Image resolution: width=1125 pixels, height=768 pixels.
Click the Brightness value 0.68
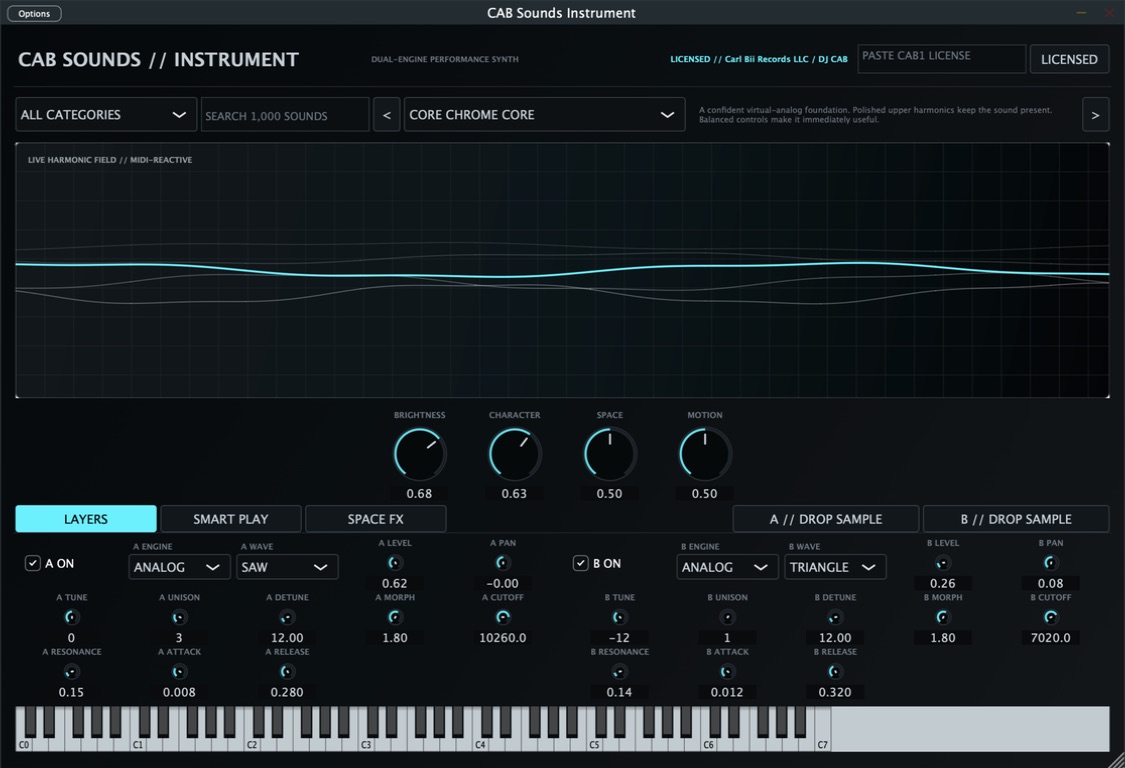[420, 494]
